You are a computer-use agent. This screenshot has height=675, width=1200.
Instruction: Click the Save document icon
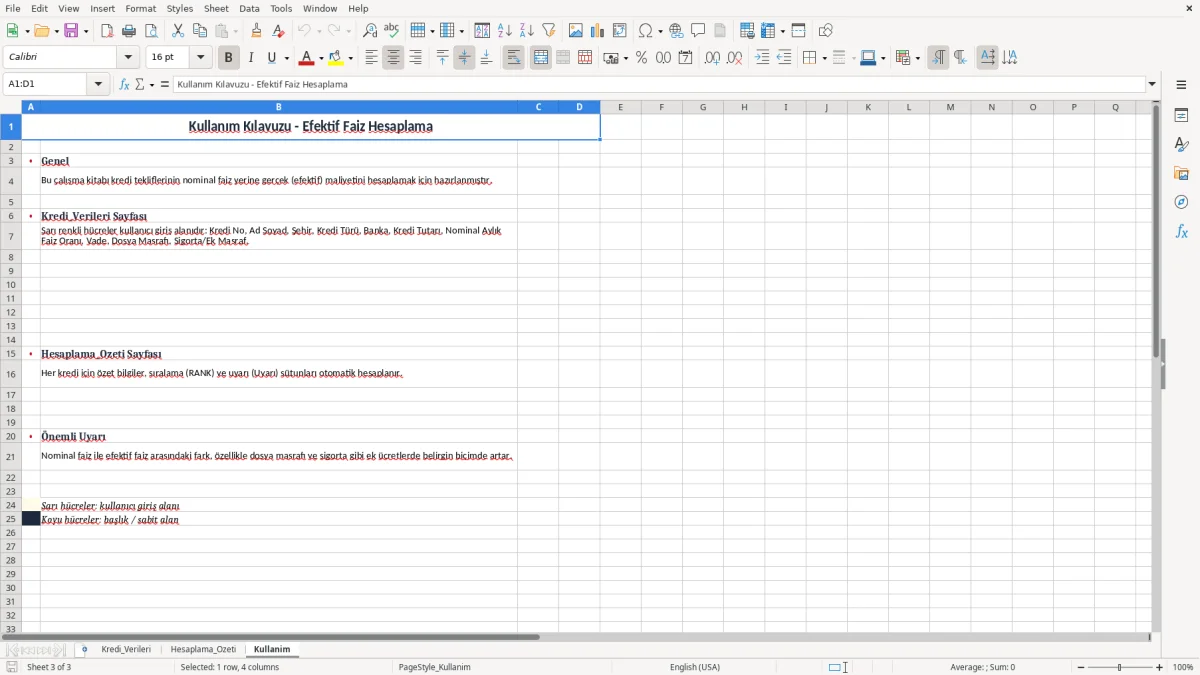point(71,31)
